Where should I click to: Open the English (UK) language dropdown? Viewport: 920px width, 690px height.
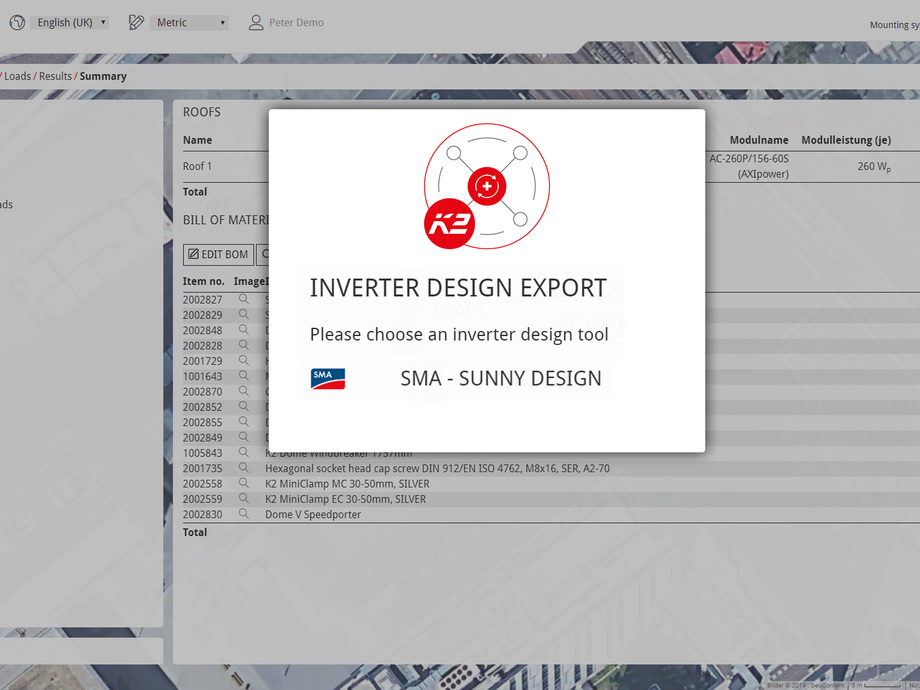pos(71,22)
